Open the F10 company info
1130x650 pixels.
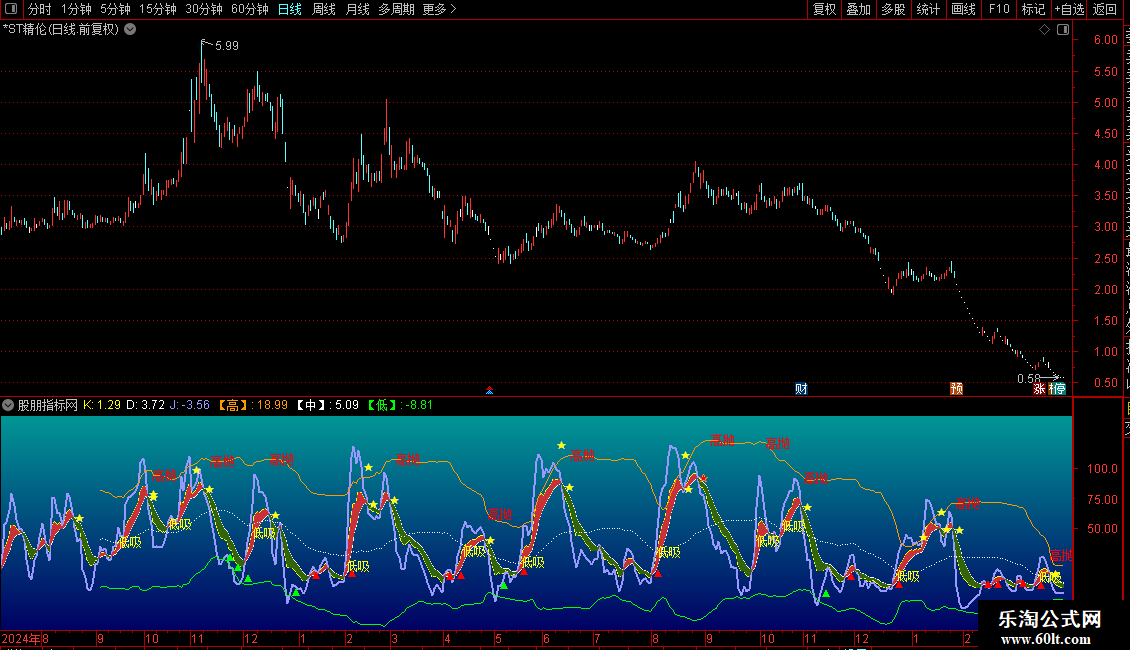(999, 9)
